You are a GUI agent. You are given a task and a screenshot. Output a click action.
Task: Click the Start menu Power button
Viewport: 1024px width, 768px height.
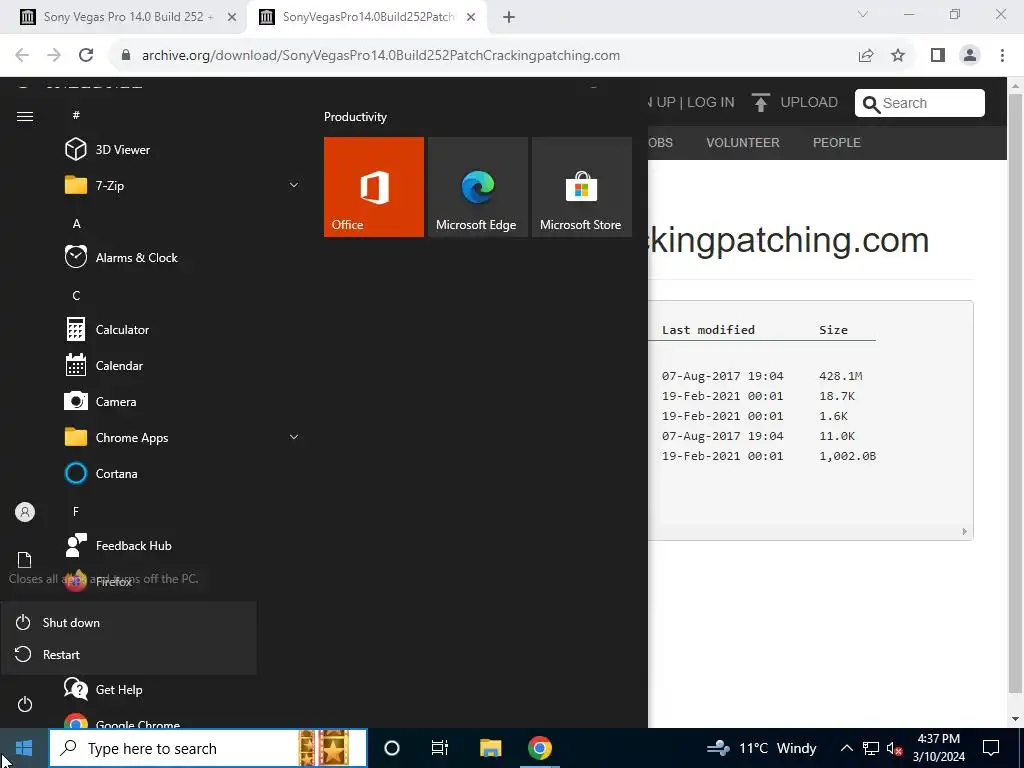tap(25, 704)
